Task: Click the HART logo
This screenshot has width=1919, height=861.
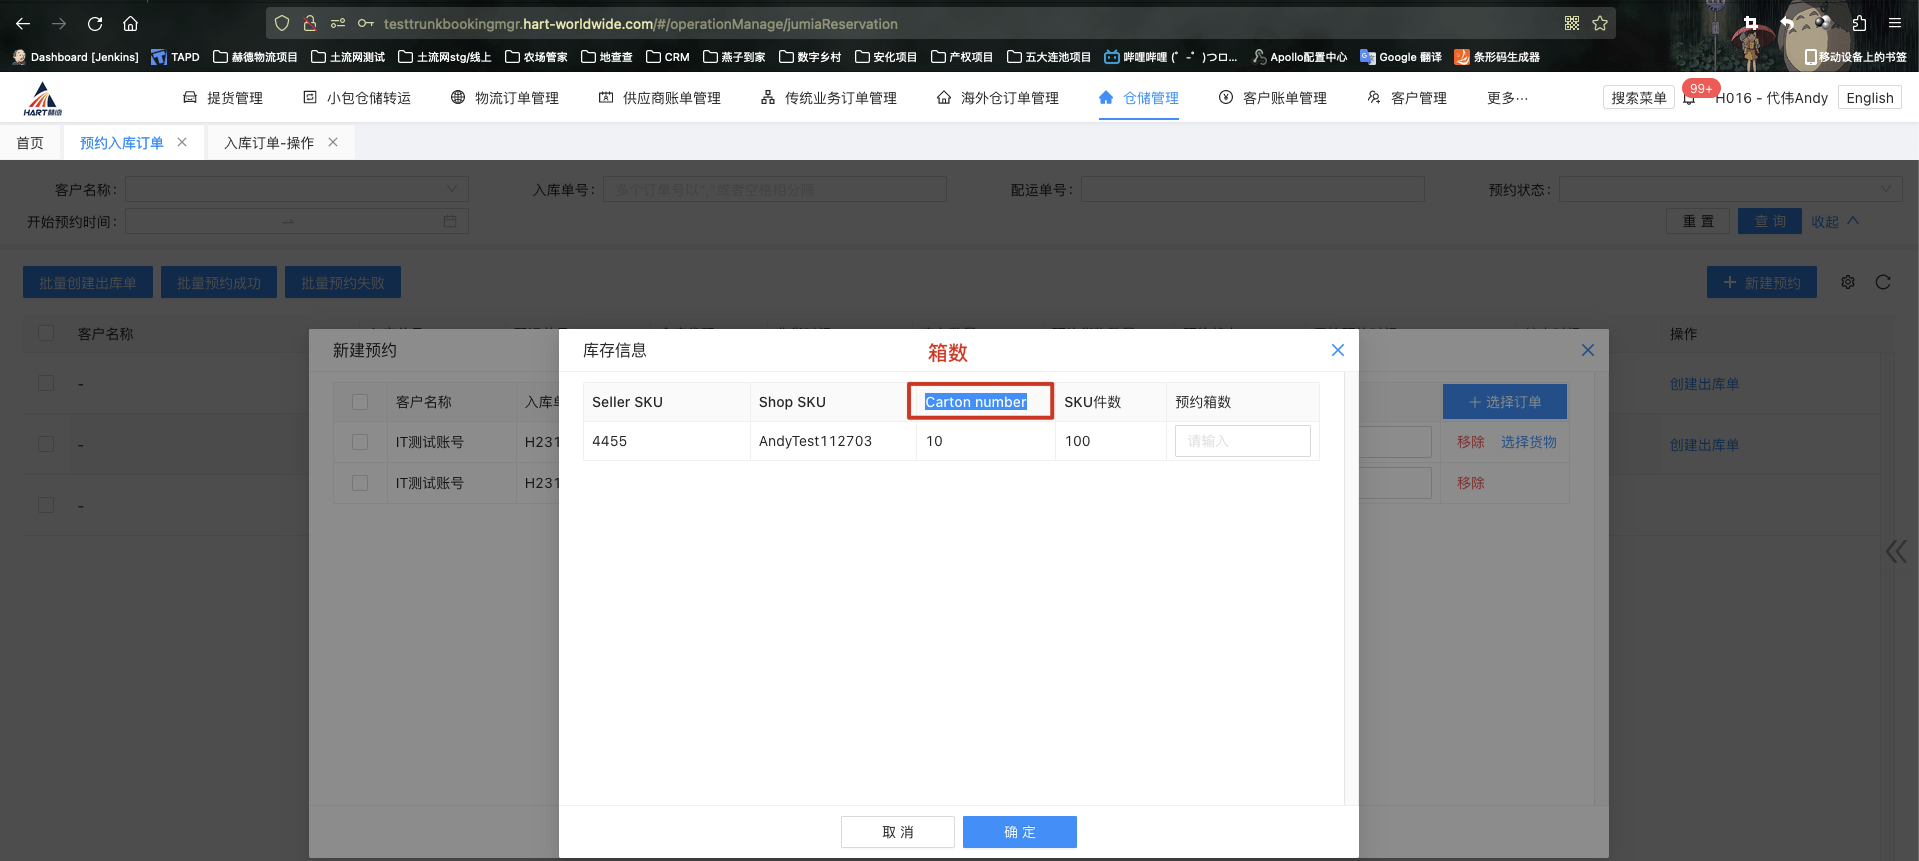Action: pos(43,99)
